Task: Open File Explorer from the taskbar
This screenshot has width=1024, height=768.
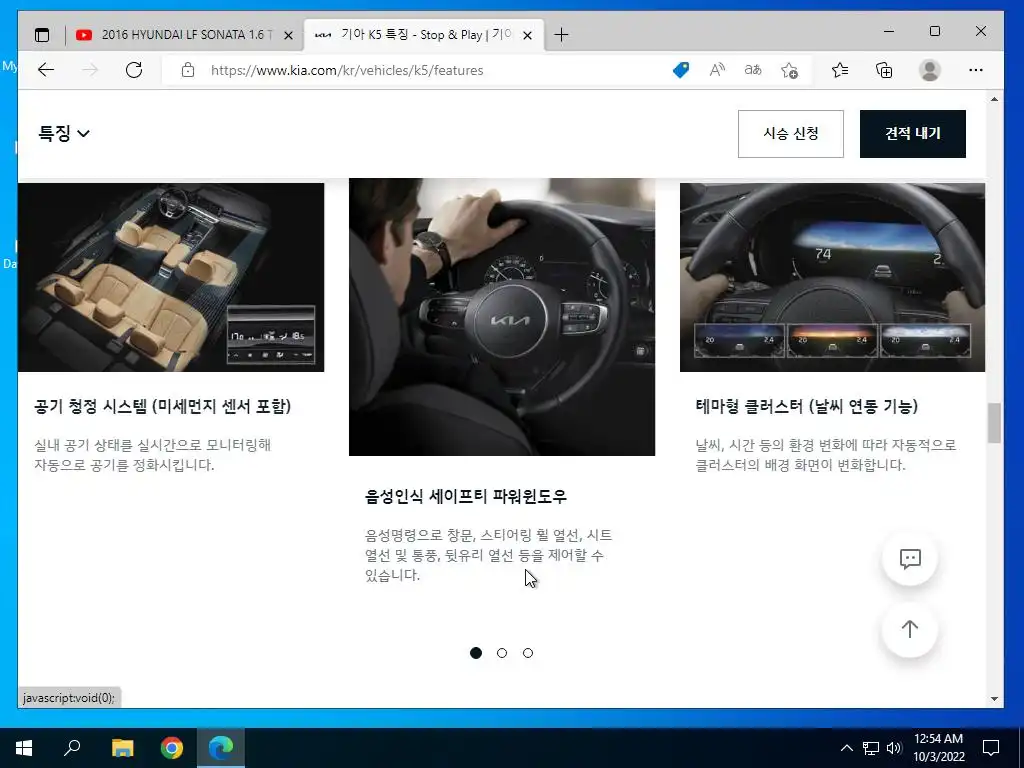Action: [x=122, y=748]
